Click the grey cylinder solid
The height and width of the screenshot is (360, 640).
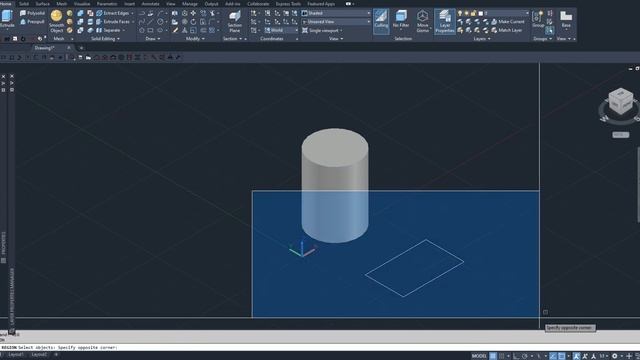[x=335, y=186]
